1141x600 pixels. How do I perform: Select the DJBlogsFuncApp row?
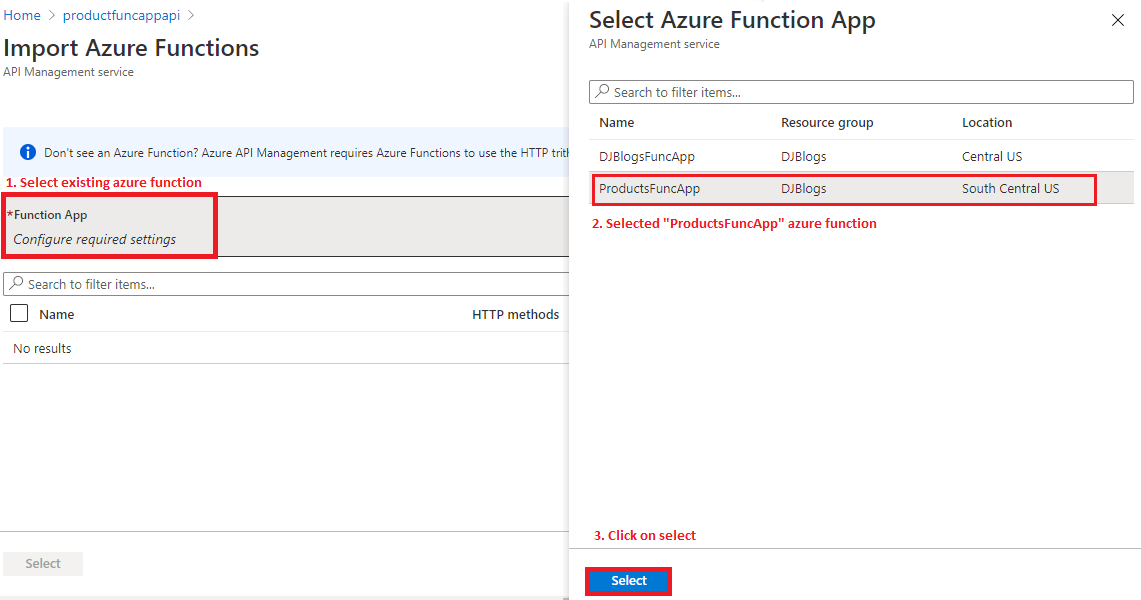click(861, 156)
